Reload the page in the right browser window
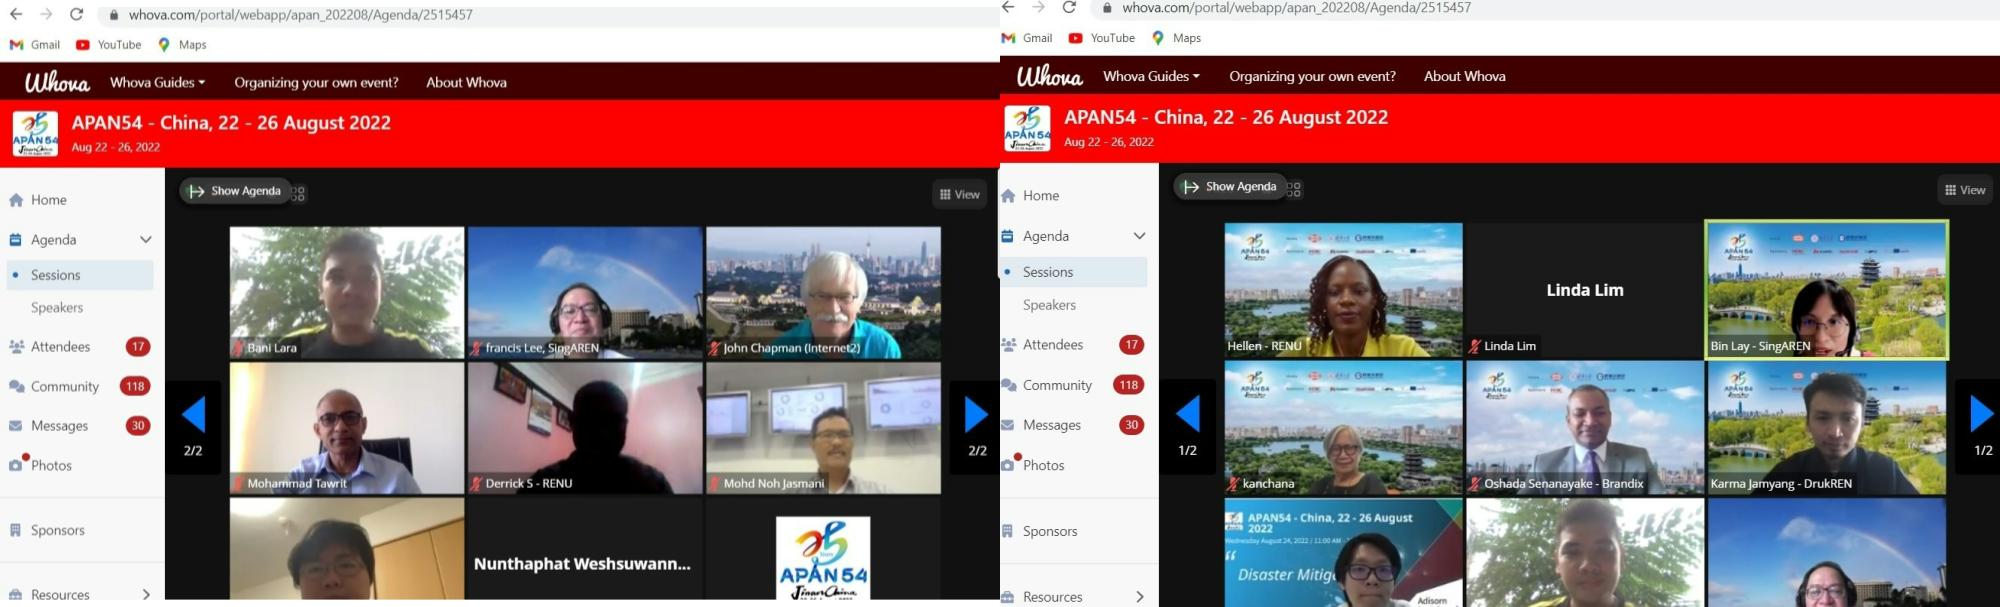Image resolution: width=2000 pixels, height=607 pixels. [x=1069, y=7]
